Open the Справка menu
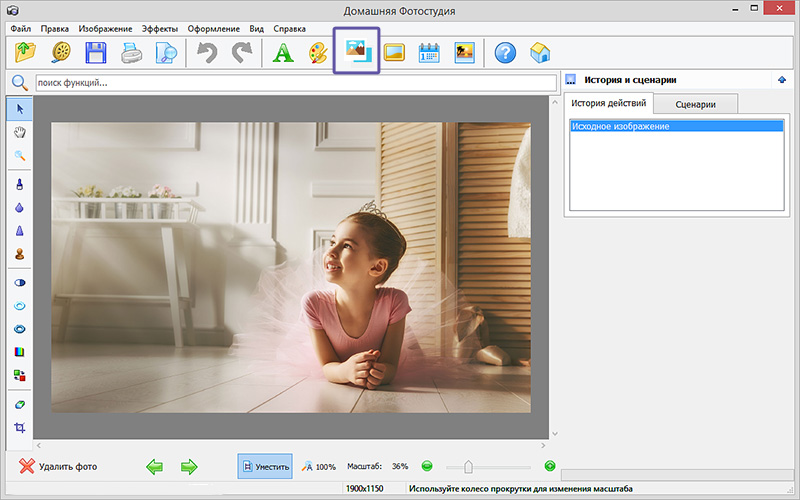This screenshot has width=800, height=500. tap(289, 29)
